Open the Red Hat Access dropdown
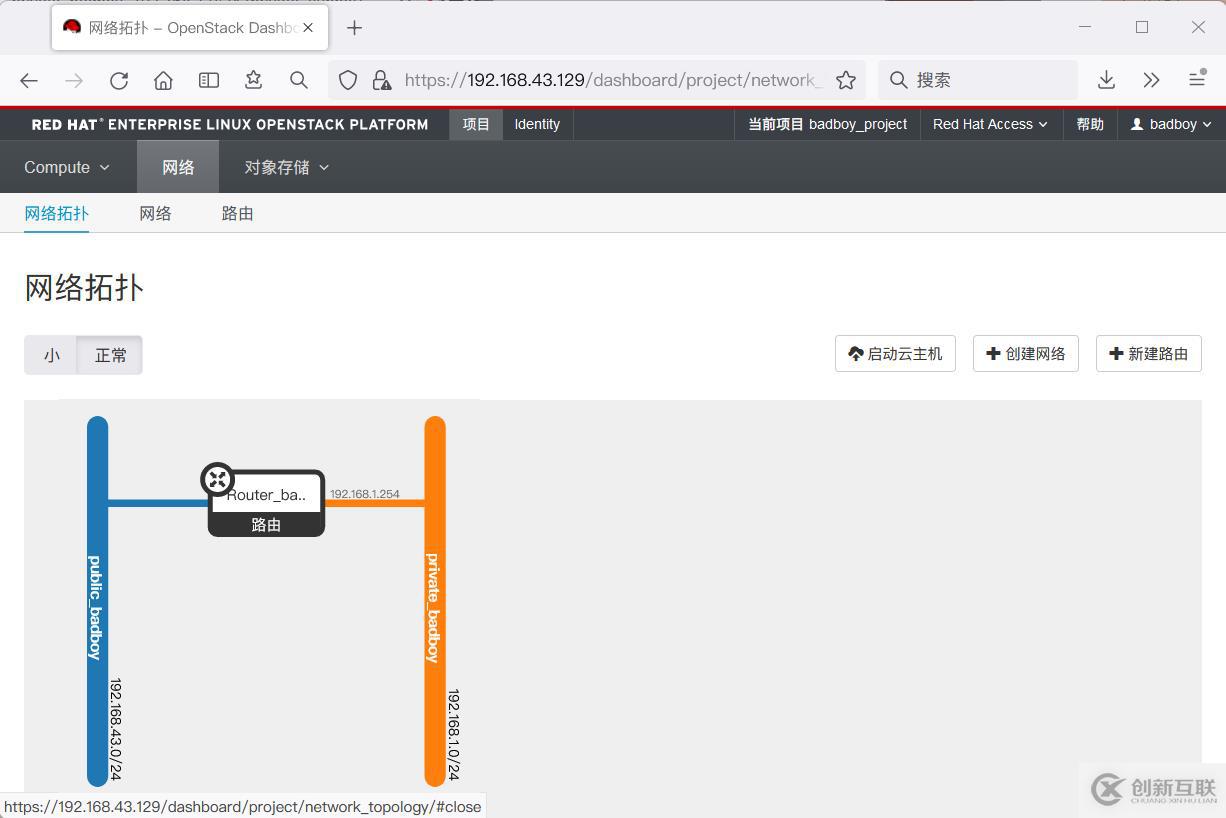This screenshot has height=818, width=1226. (x=990, y=124)
